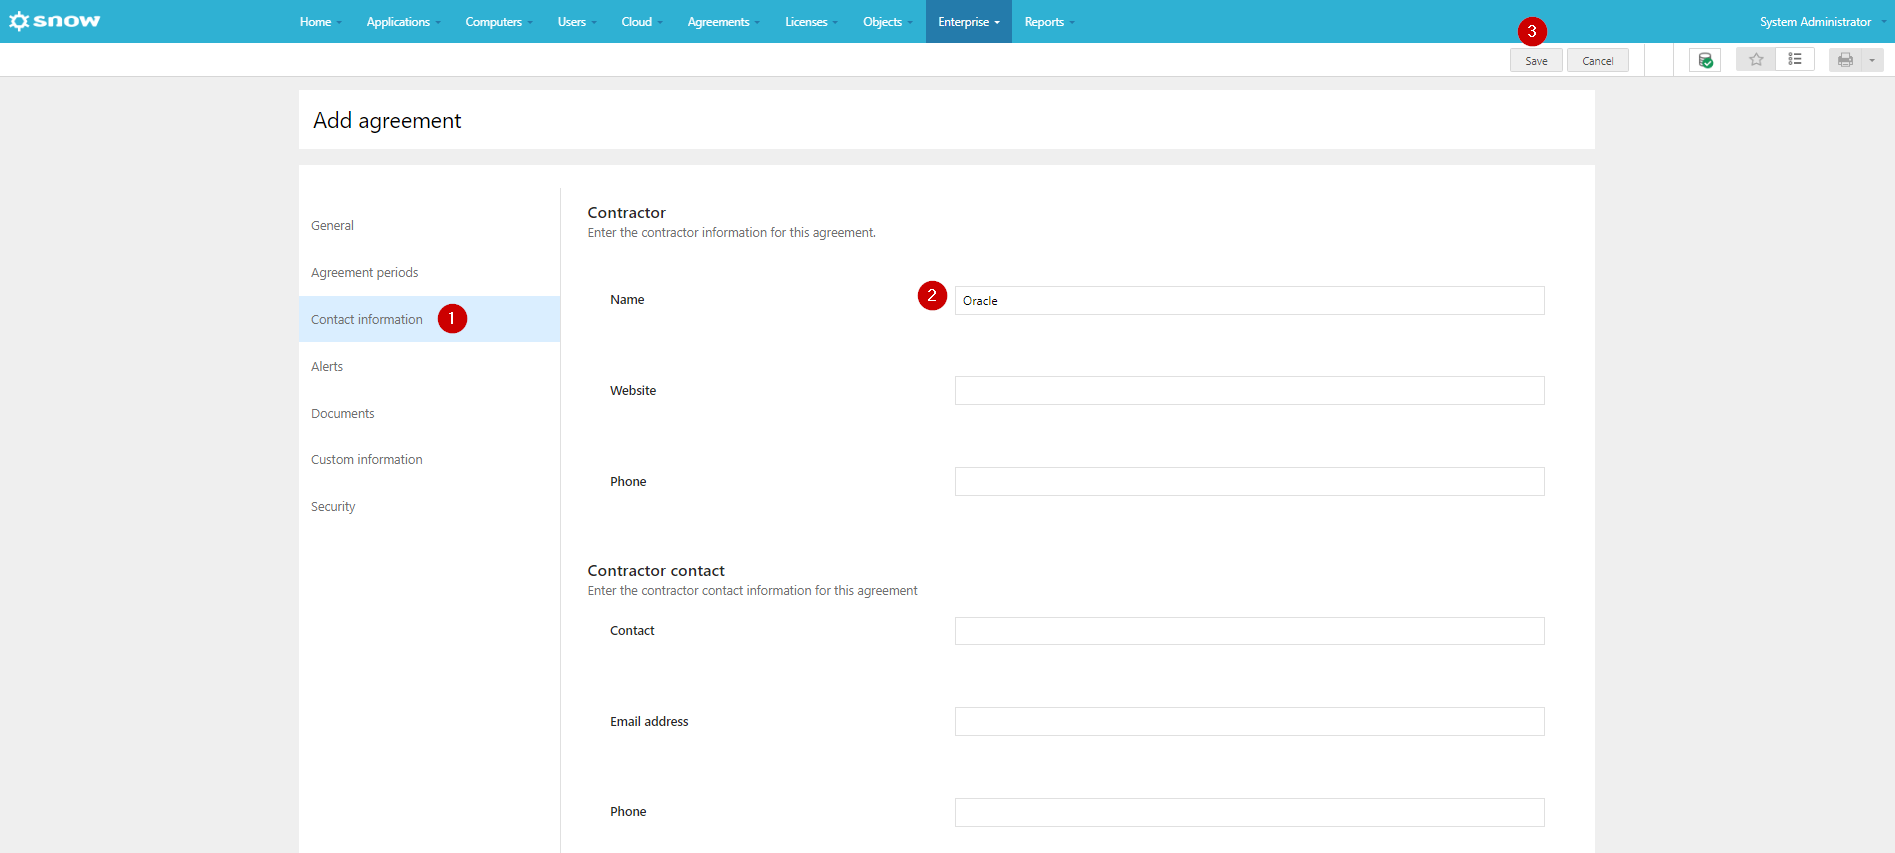Select the General section

429,226
